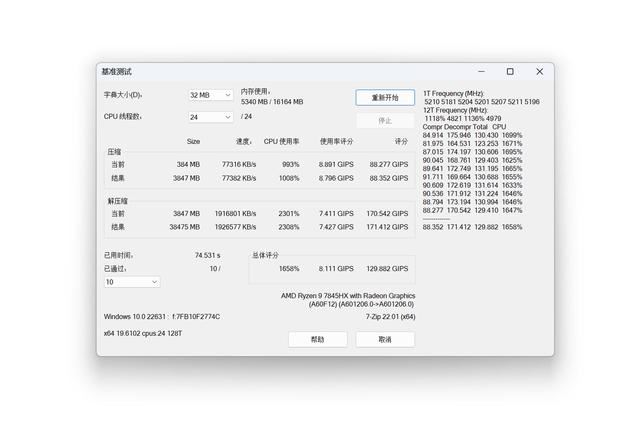Expand the CPU threads dropdown set to 24
Screen dimensions: 640x427
pyautogui.click(x=211, y=117)
